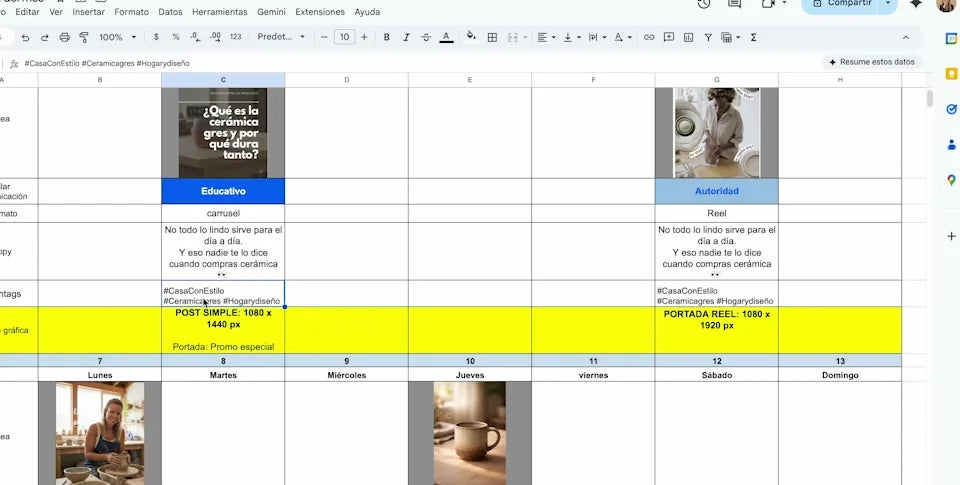Open the zoom 100% dropdown

tap(118, 37)
